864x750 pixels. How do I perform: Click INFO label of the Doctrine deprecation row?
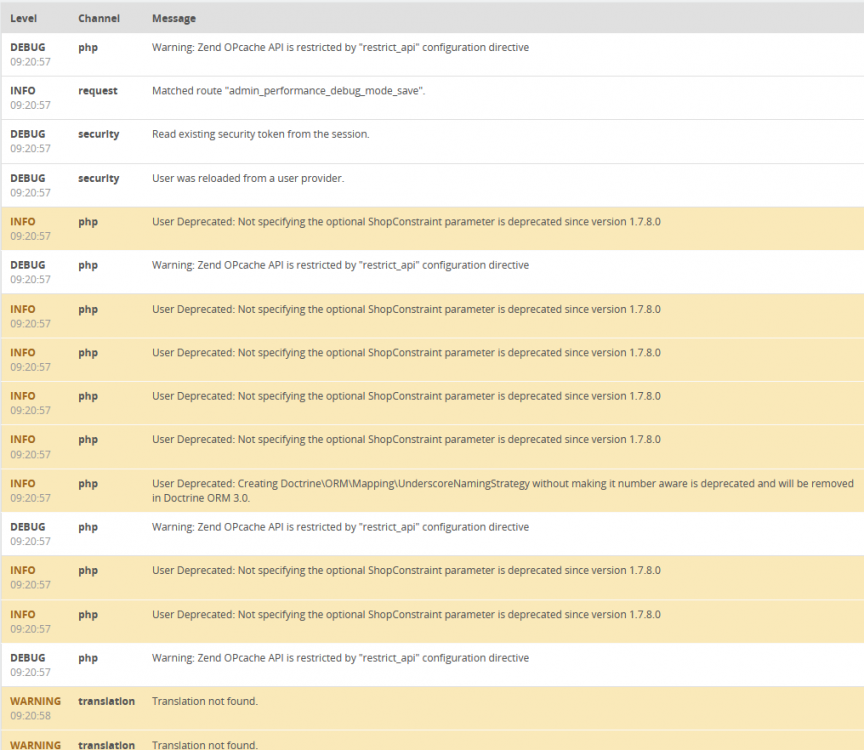22,484
